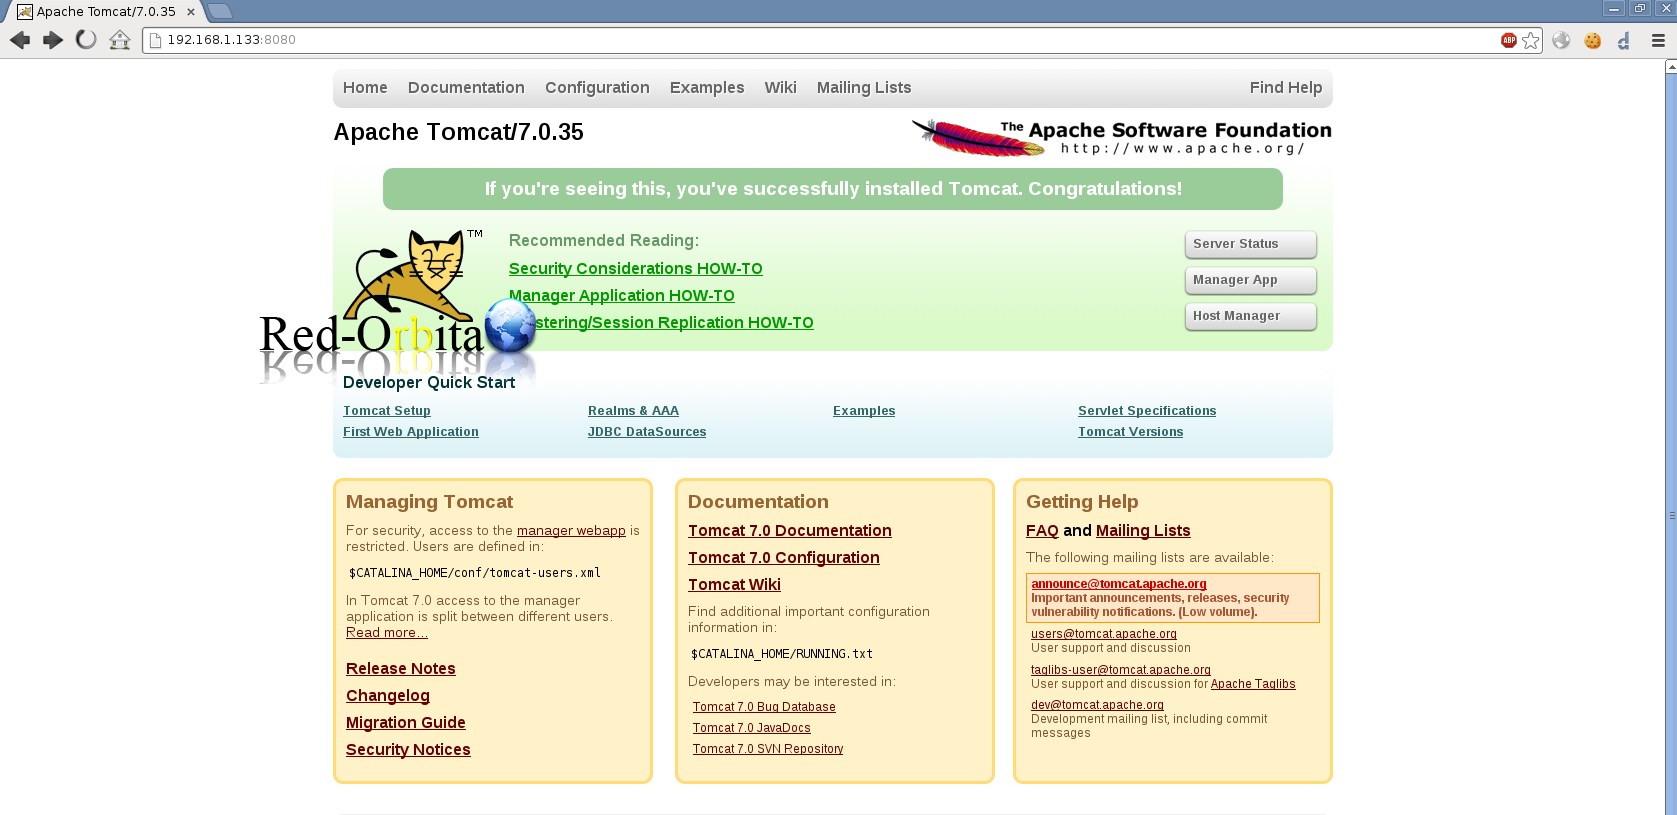The image size is (1677, 815).
Task: Open the Tomcat 7.0 SVN Repository link
Action: 768,749
